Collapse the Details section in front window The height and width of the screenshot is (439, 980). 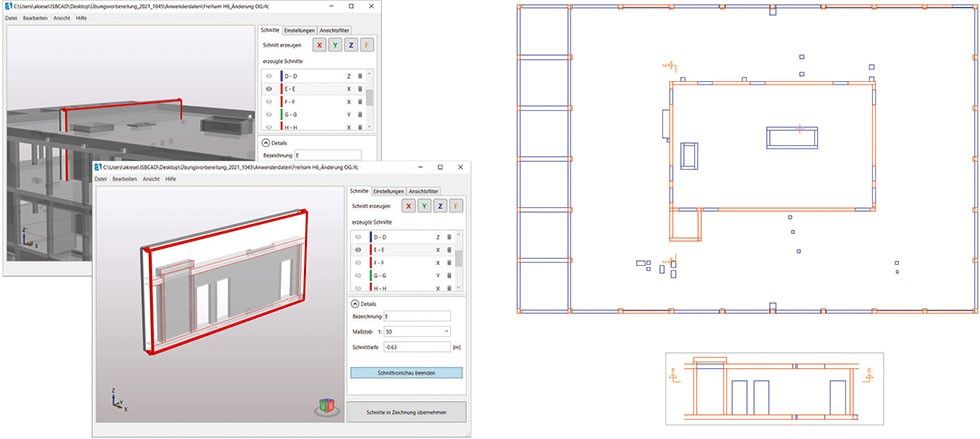pyautogui.click(x=354, y=303)
